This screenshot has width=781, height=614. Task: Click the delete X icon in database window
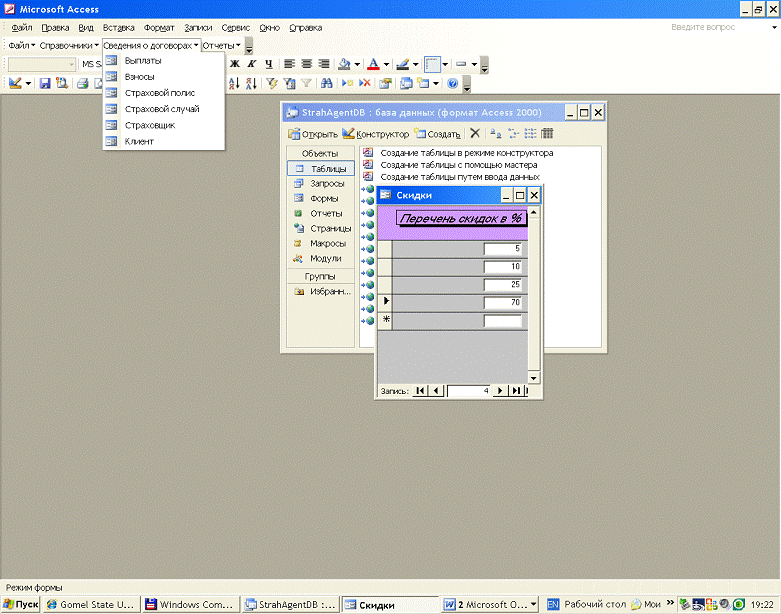[x=475, y=133]
